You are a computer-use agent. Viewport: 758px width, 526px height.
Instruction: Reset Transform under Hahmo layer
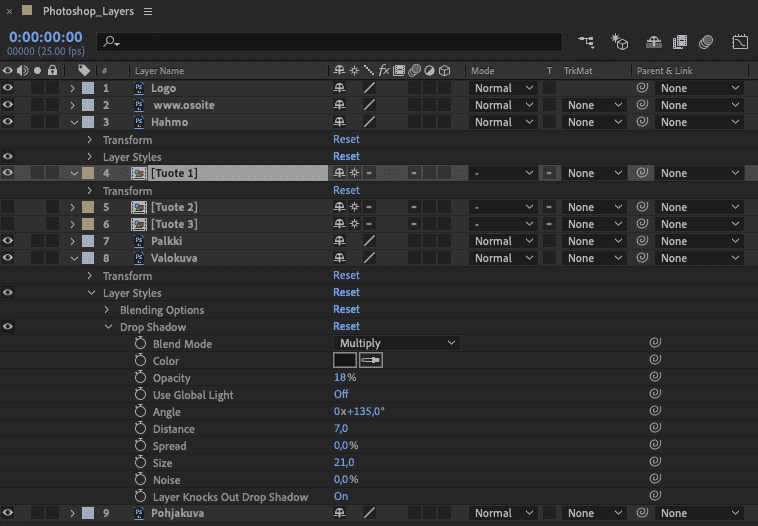pos(346,139)
